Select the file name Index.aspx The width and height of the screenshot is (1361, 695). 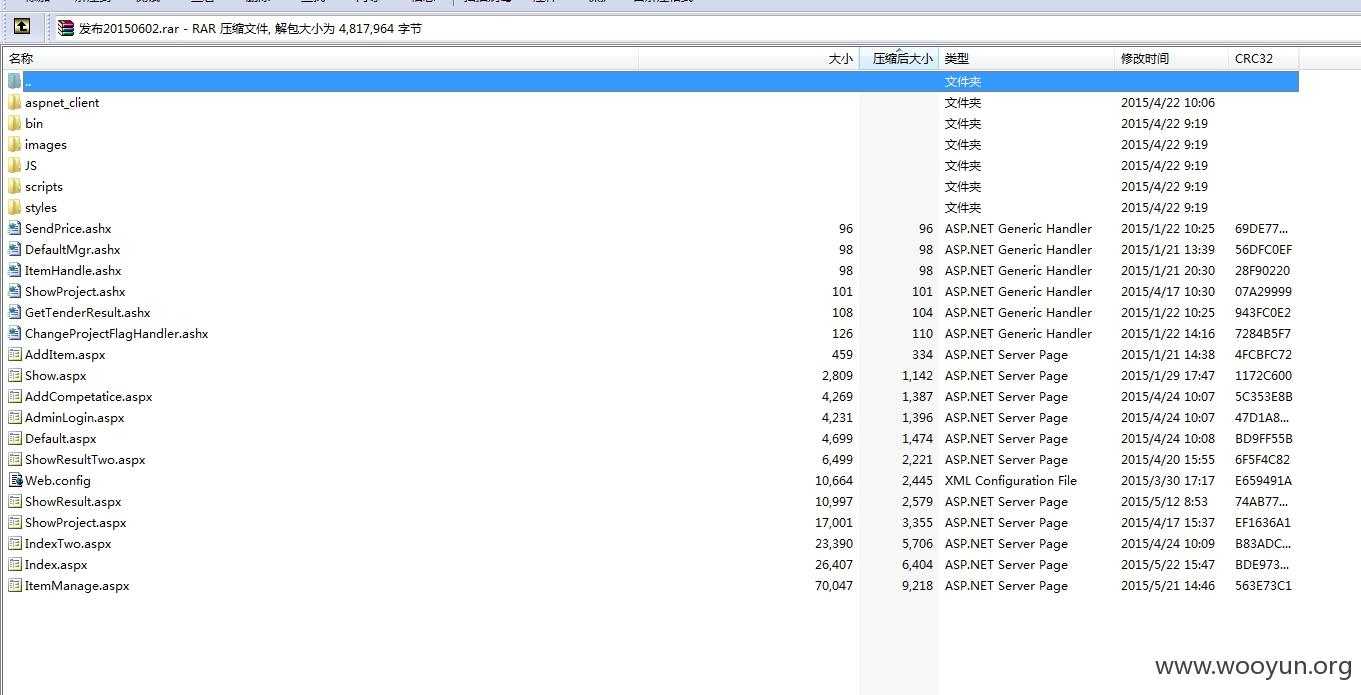point(56,564)
